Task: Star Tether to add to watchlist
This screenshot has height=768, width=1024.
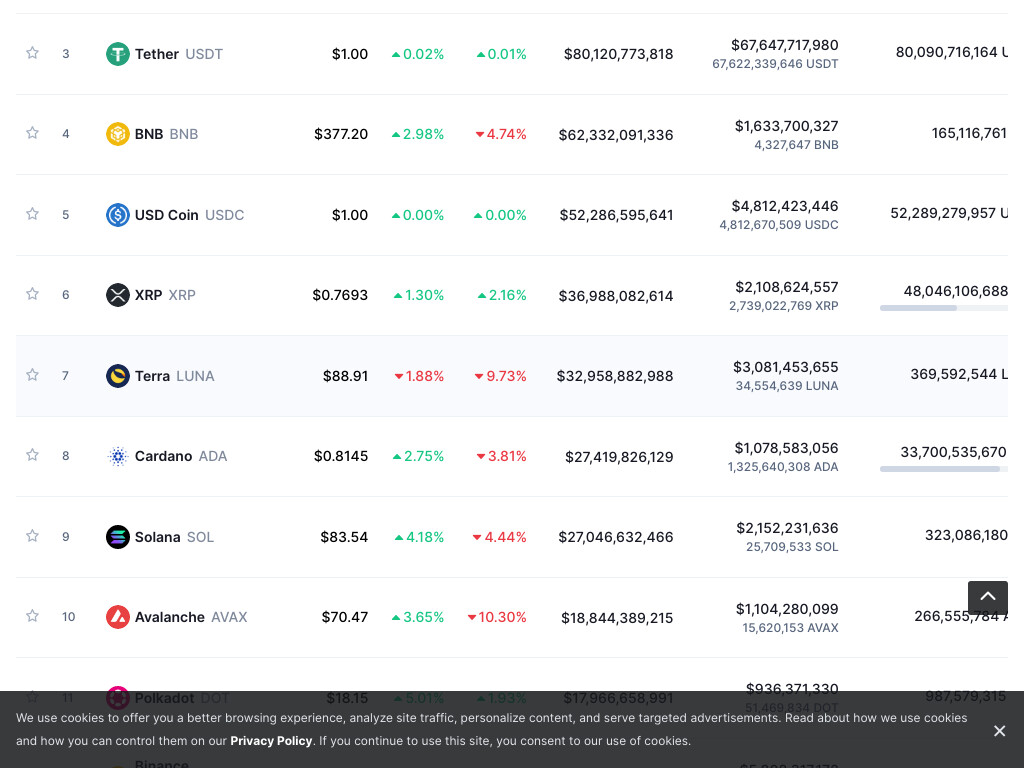Action: pos(32,53)
